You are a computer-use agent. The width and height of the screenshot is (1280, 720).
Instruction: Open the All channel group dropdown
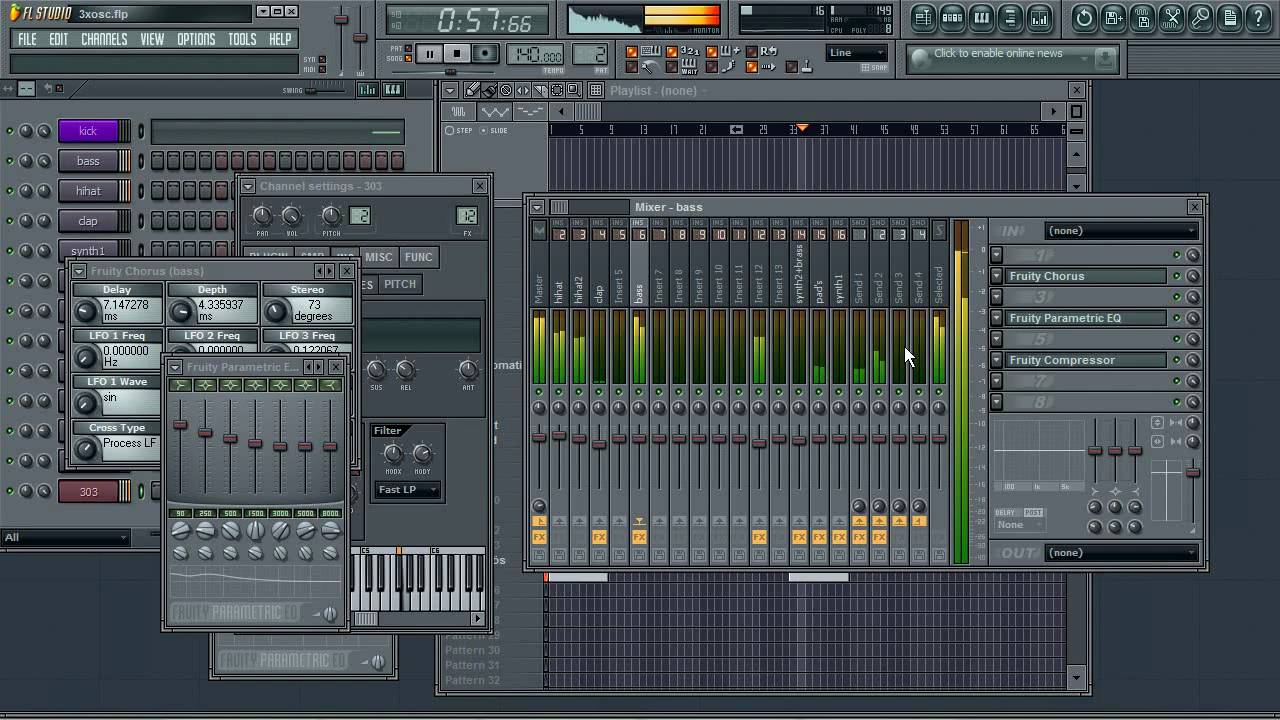[x=67, y=537]
